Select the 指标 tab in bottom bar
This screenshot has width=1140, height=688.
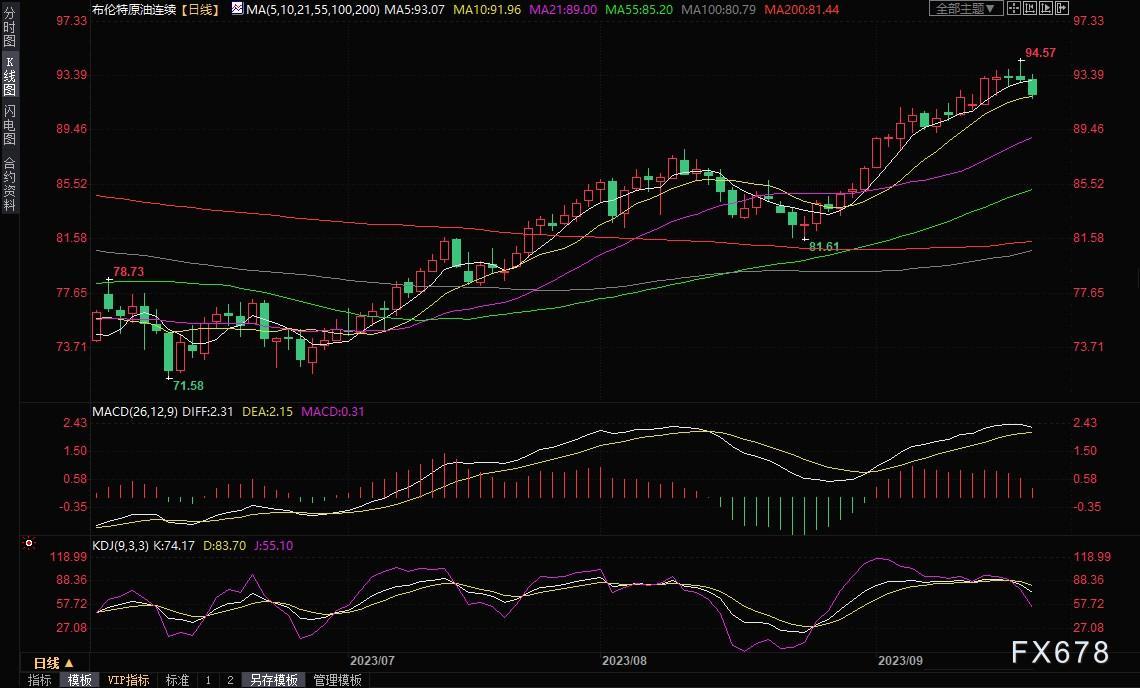pyautogui.click(x=40, y=680)
